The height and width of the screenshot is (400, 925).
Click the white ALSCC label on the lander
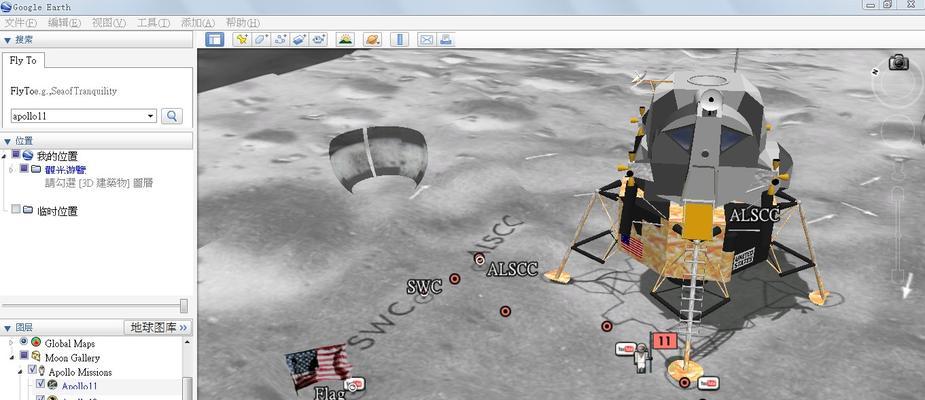[x=754, y=215]
